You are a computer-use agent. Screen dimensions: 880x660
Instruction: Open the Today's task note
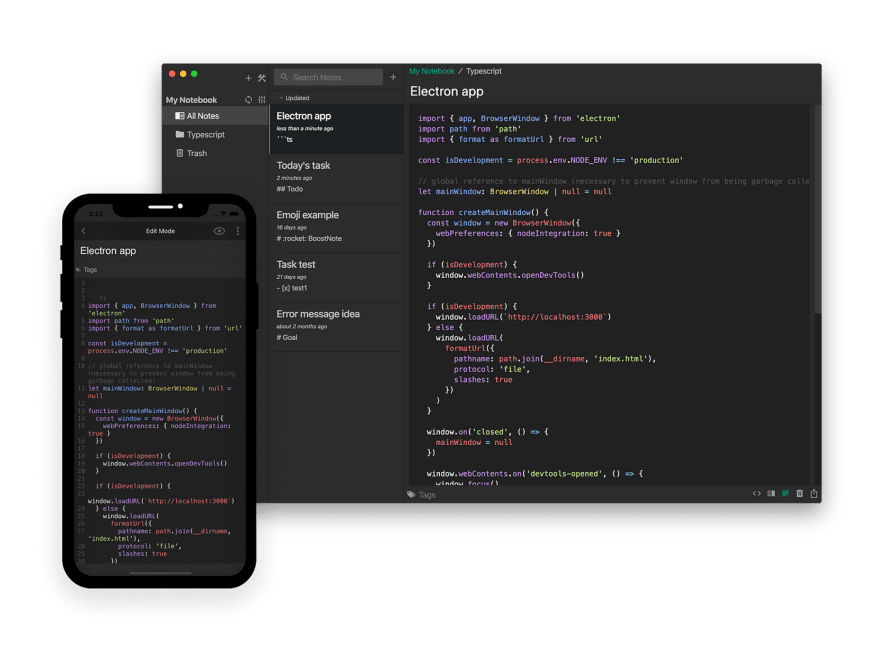336,178
